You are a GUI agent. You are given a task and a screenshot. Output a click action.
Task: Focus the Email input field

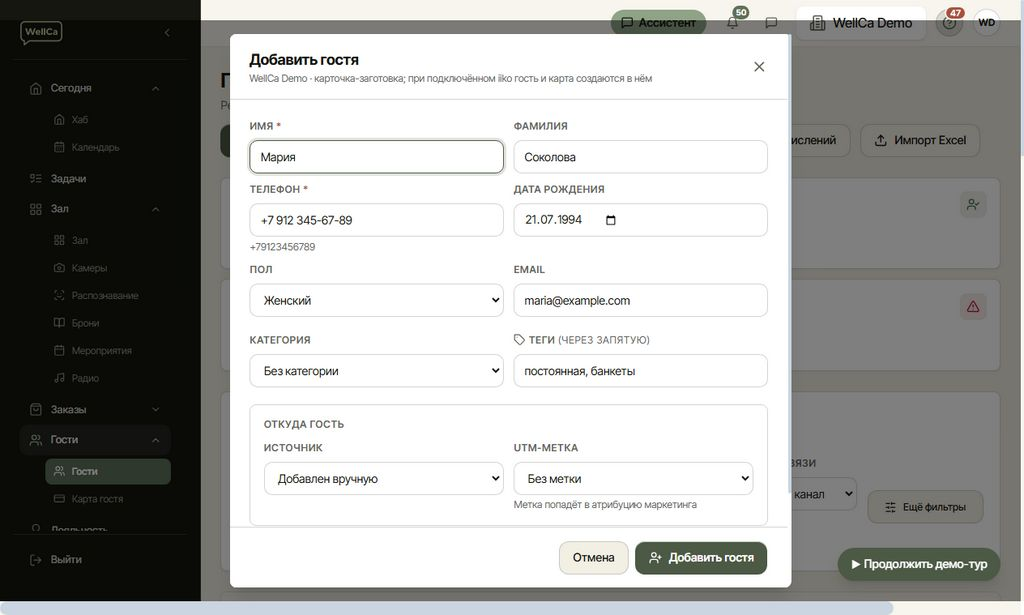pos(640,300)
